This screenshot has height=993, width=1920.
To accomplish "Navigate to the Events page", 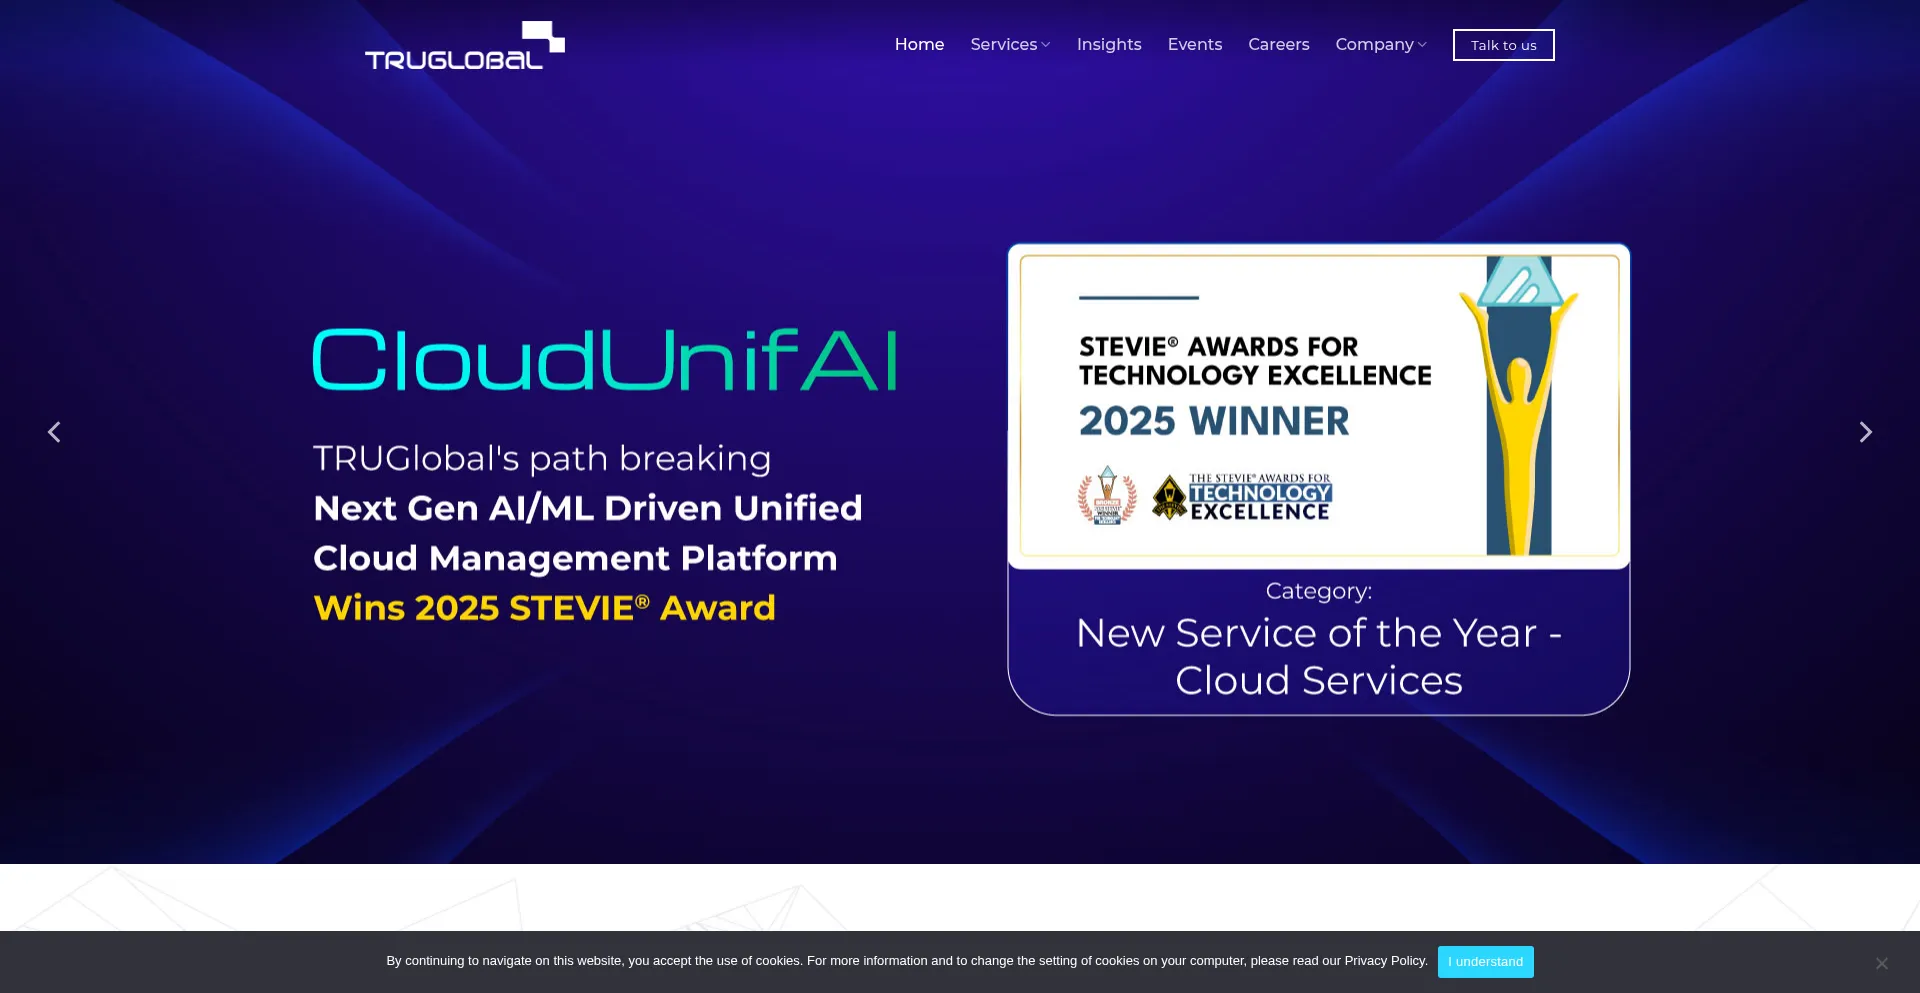I will [x=1195, y=45].
